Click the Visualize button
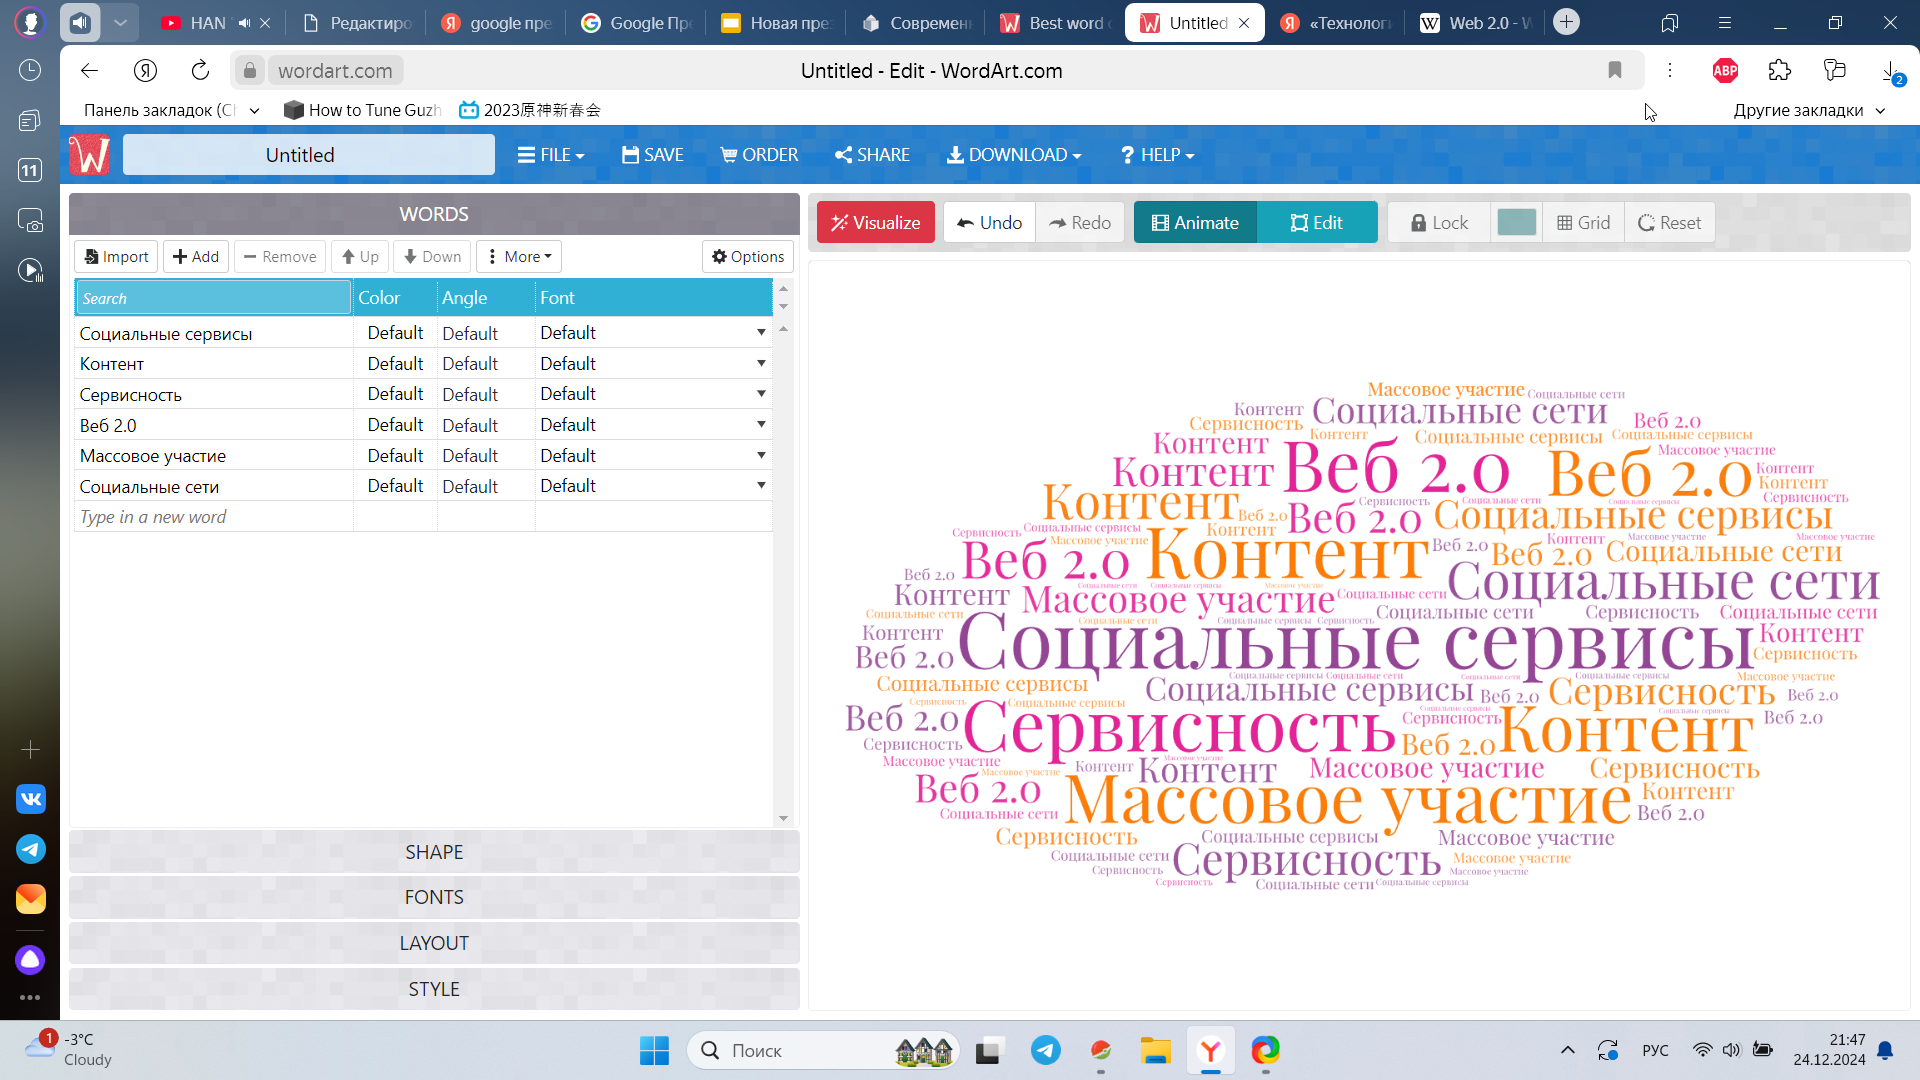The height and width of the screenshot is (1080, 1920). pyautogui.click(x=875, y=222)
